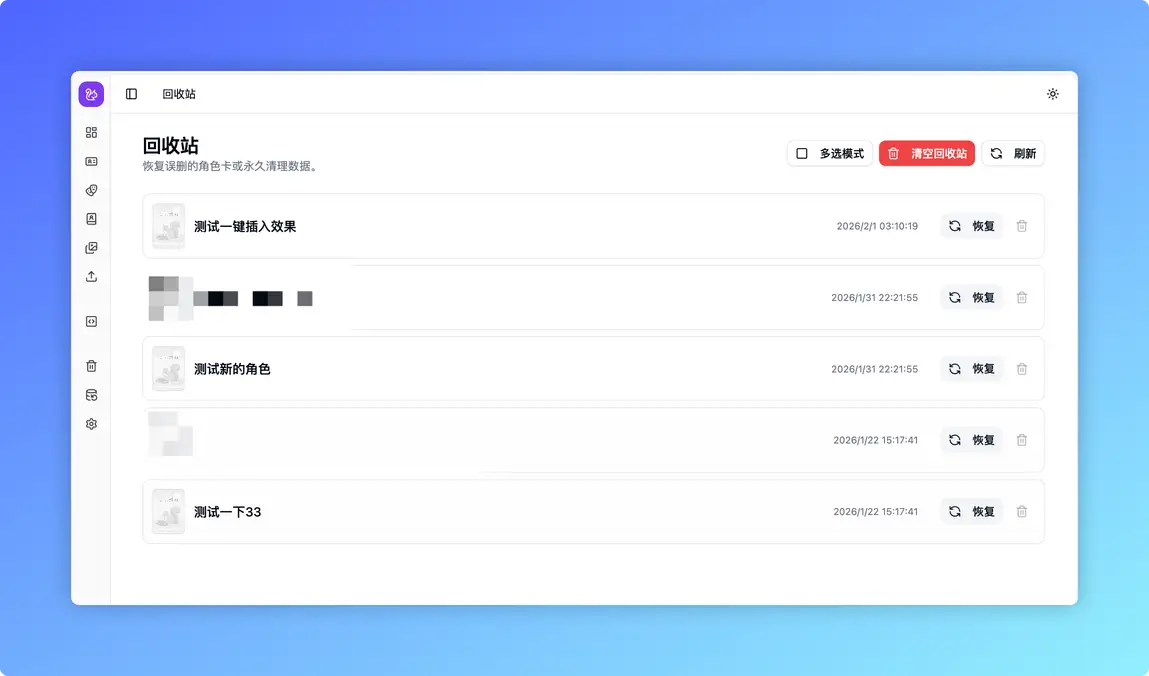Select the 测试一键插入效果 card title
The height and width of the screenshot is (676, 1149).
coord(245,226)
